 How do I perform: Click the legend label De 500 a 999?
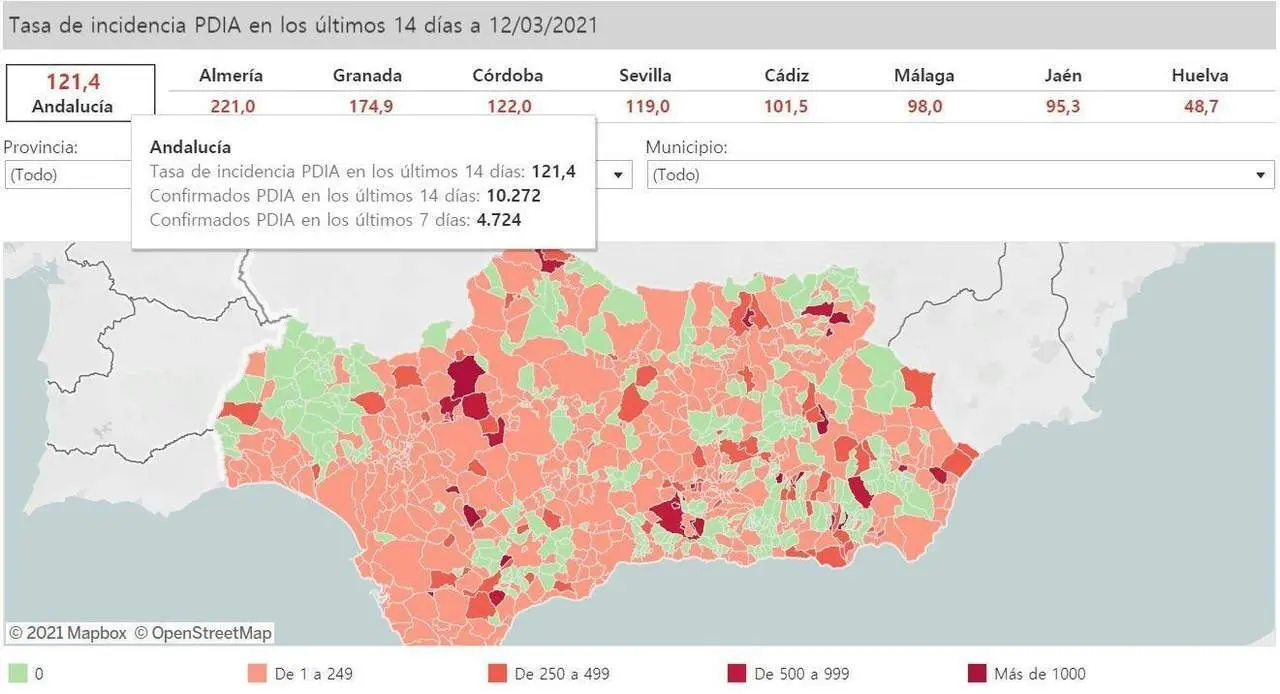(x=802, y=674)
